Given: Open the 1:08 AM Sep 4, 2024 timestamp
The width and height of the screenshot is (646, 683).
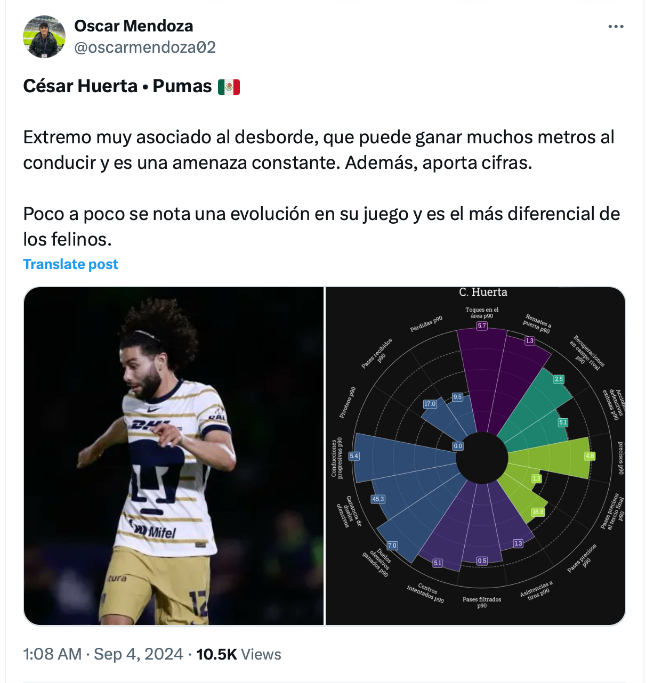Looking at the screenshot, I should [103, 654].
